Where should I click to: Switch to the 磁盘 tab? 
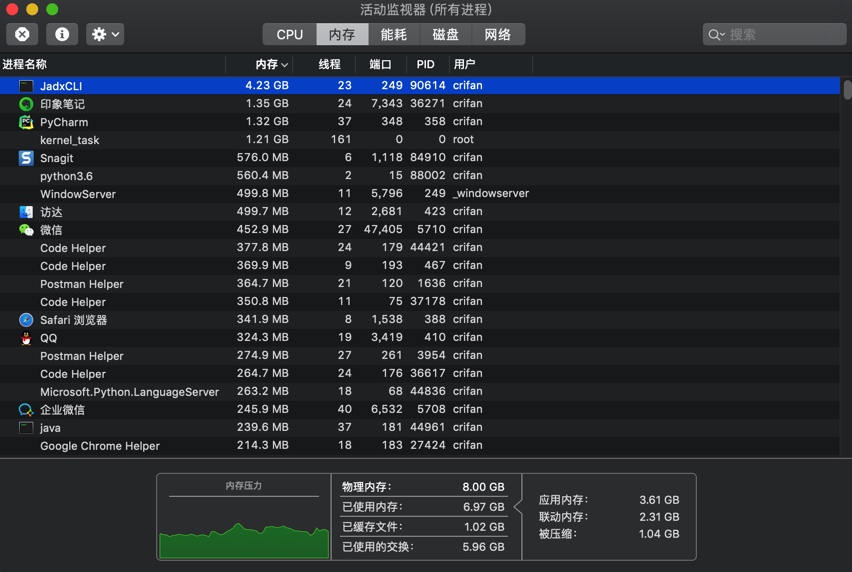446,34
